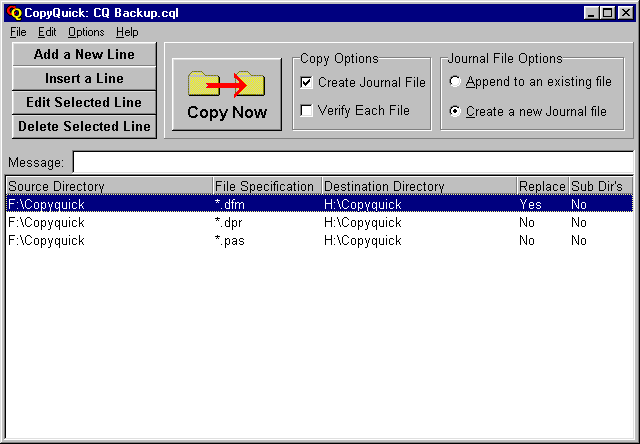This screenshot has height=444, width=640.
Task: Open the File menu
Action: click(18, 32)
